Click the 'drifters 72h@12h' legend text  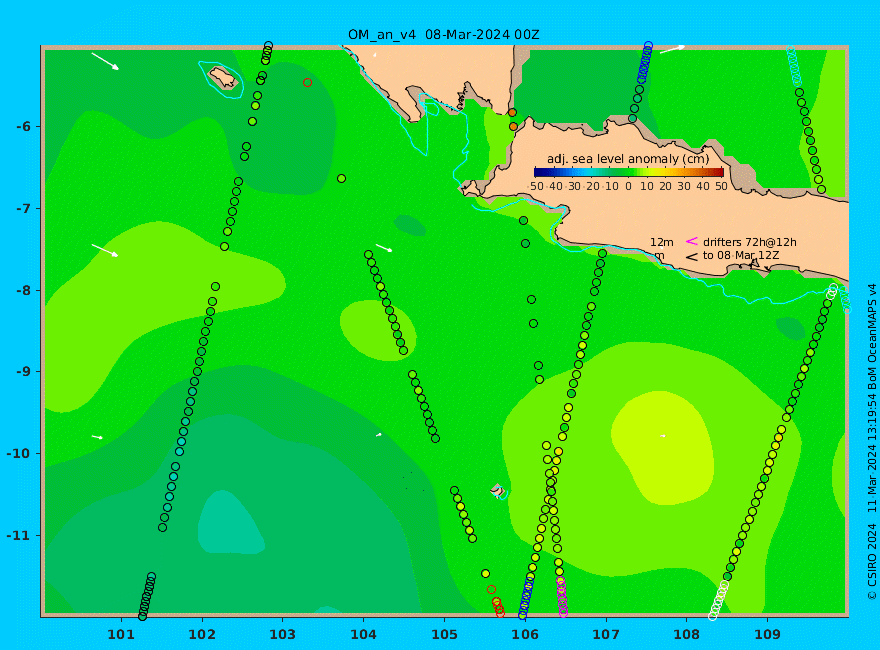coord(750,242)
